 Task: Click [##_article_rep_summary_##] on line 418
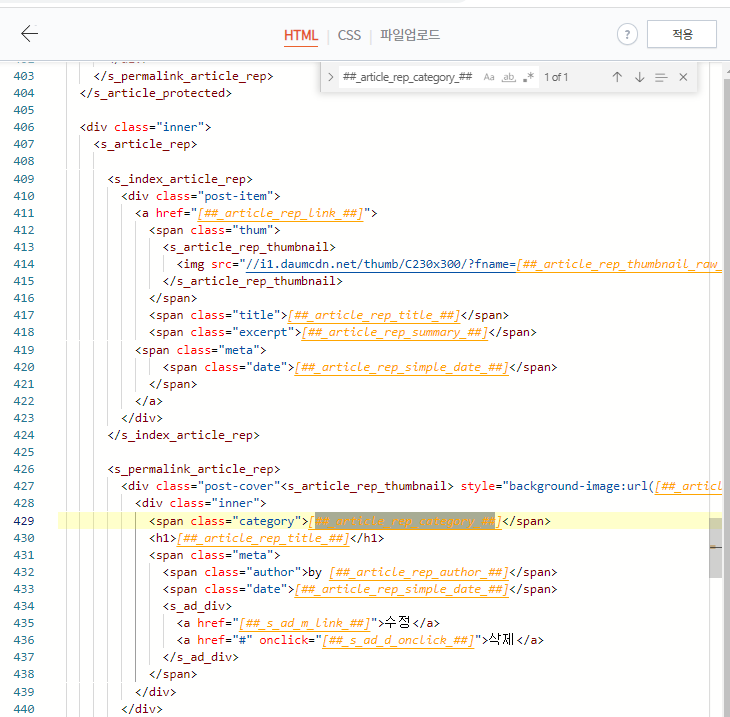point(395,332)
